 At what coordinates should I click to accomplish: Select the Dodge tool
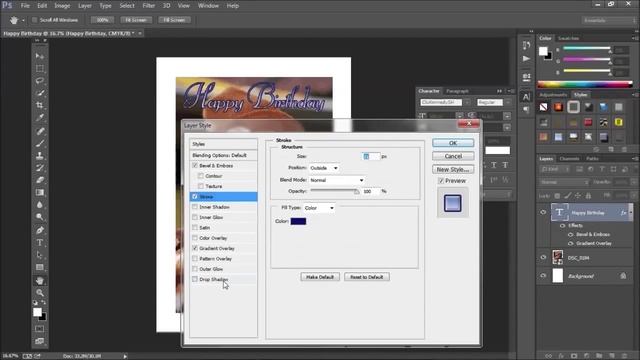40,217
